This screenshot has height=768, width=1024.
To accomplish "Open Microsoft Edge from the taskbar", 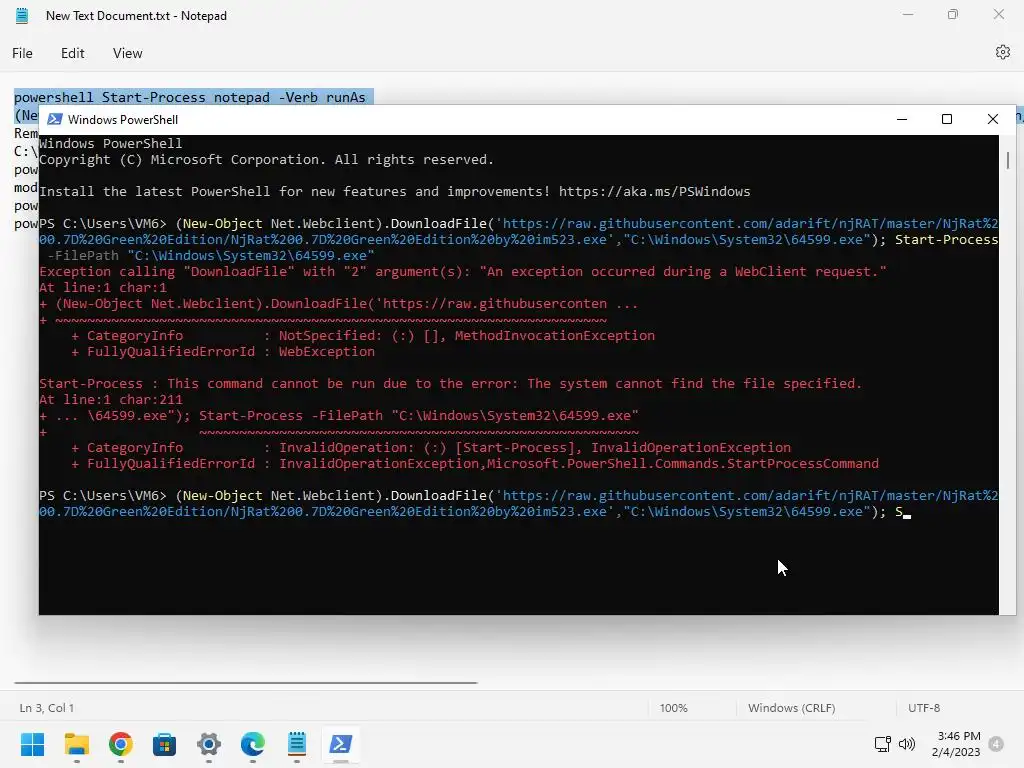I will coord(253,744).
